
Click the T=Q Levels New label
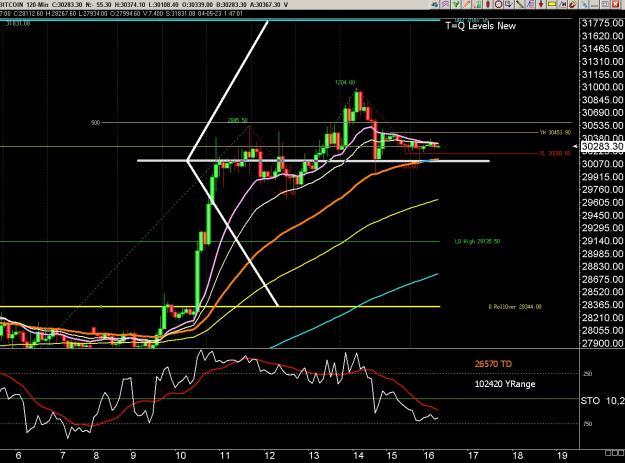[x=480, y=26]
